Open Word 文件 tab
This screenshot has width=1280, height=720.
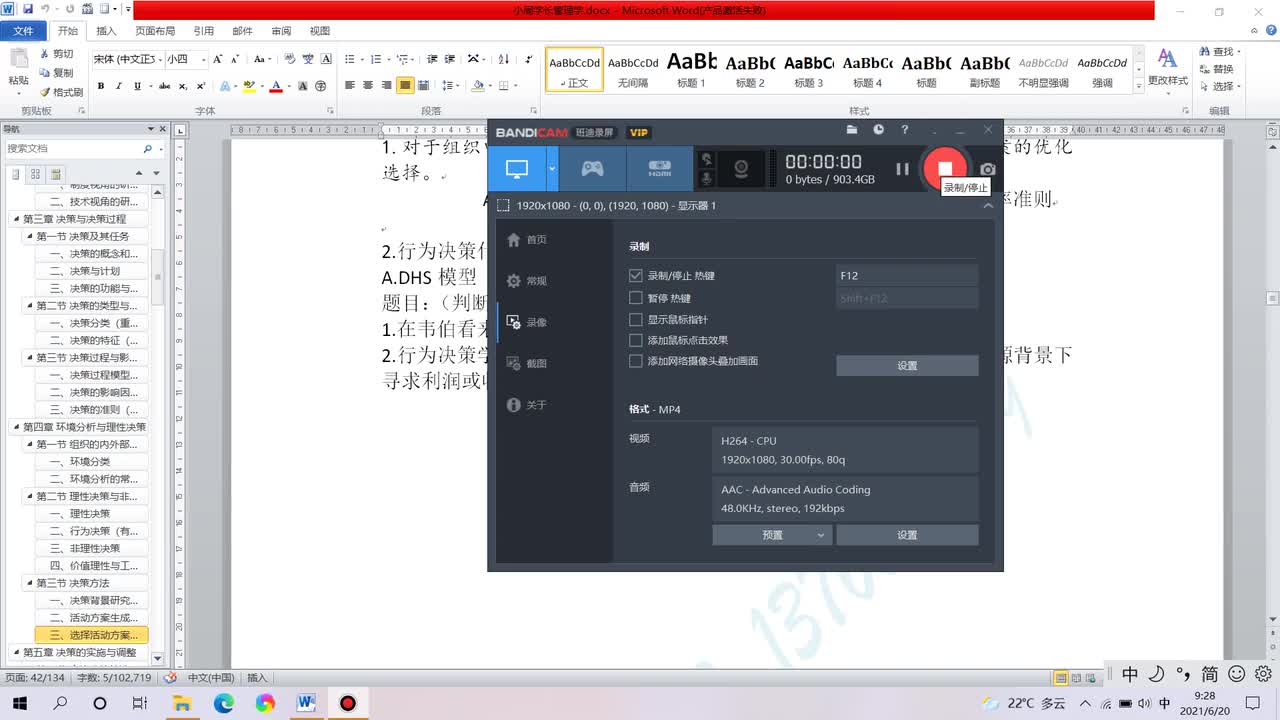click(23, 31)
